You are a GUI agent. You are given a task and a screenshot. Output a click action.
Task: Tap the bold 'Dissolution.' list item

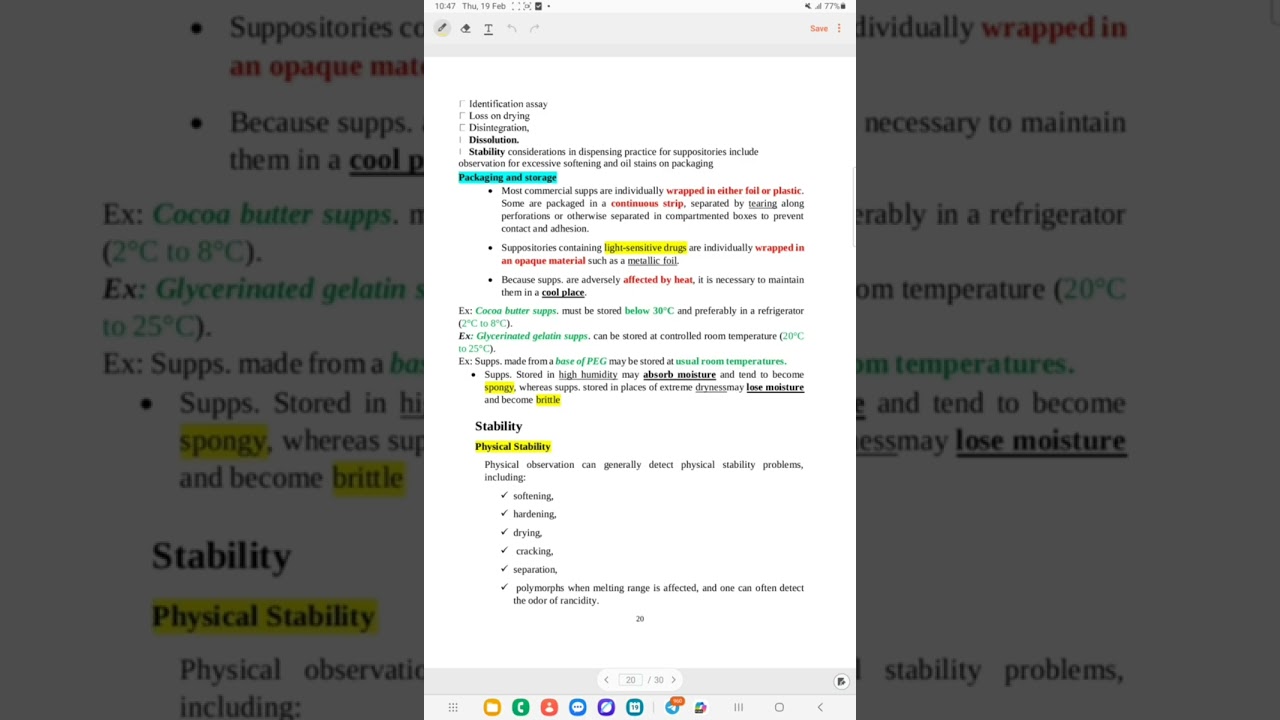tap(494, 140)
